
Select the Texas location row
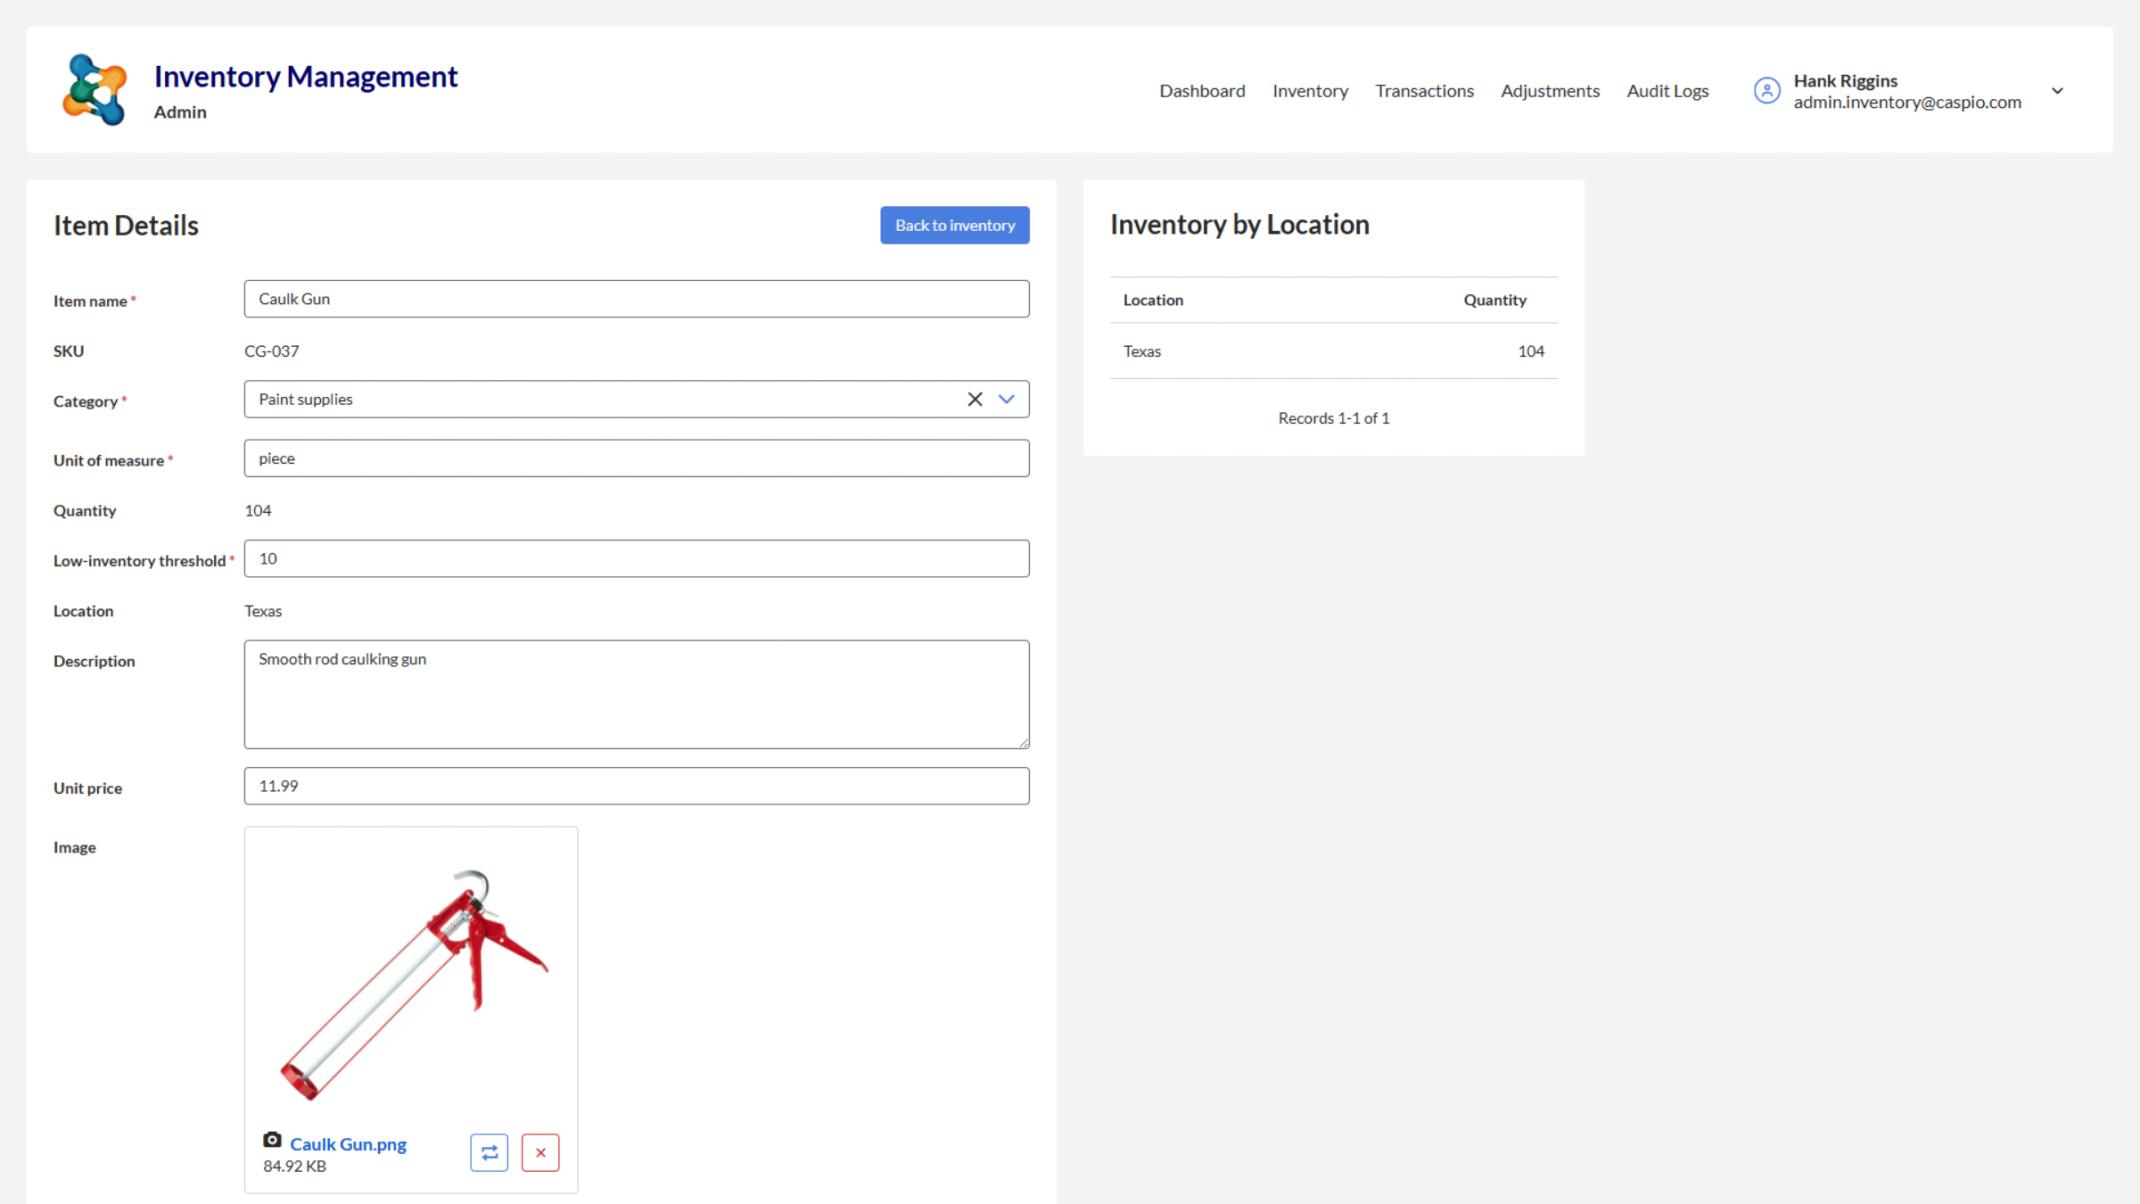(1141, 351)
